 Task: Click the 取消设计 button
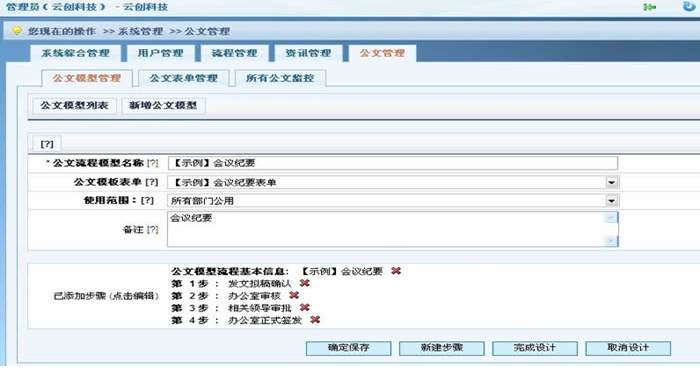coord(628,348)
